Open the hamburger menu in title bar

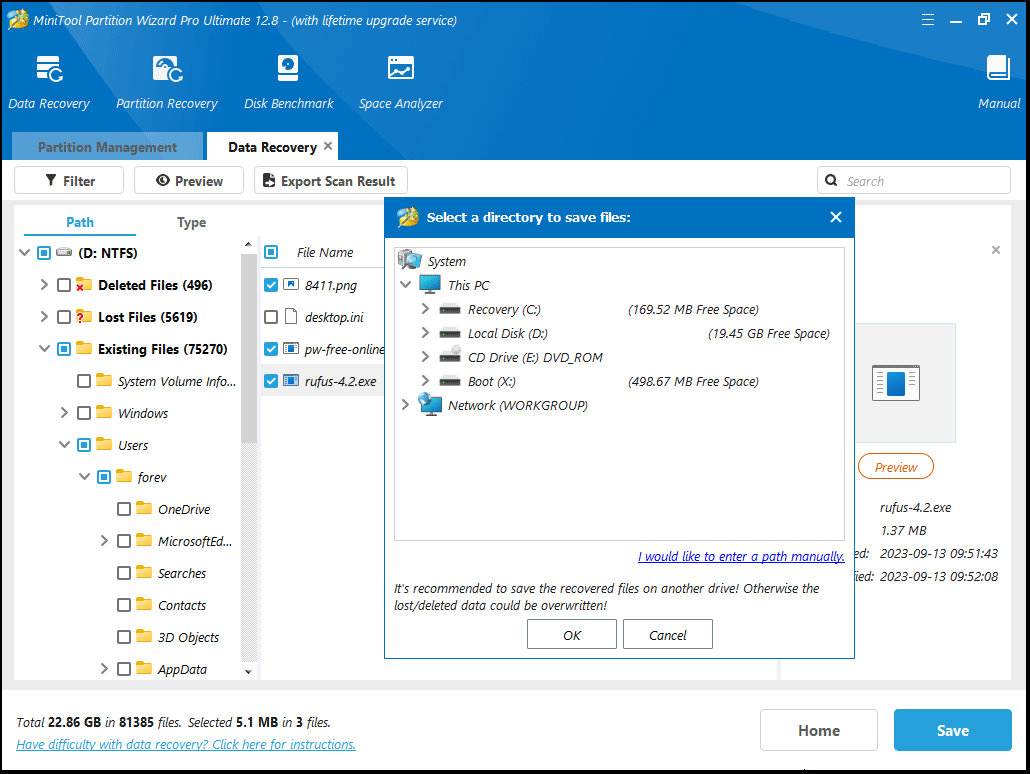coord(928,20)
